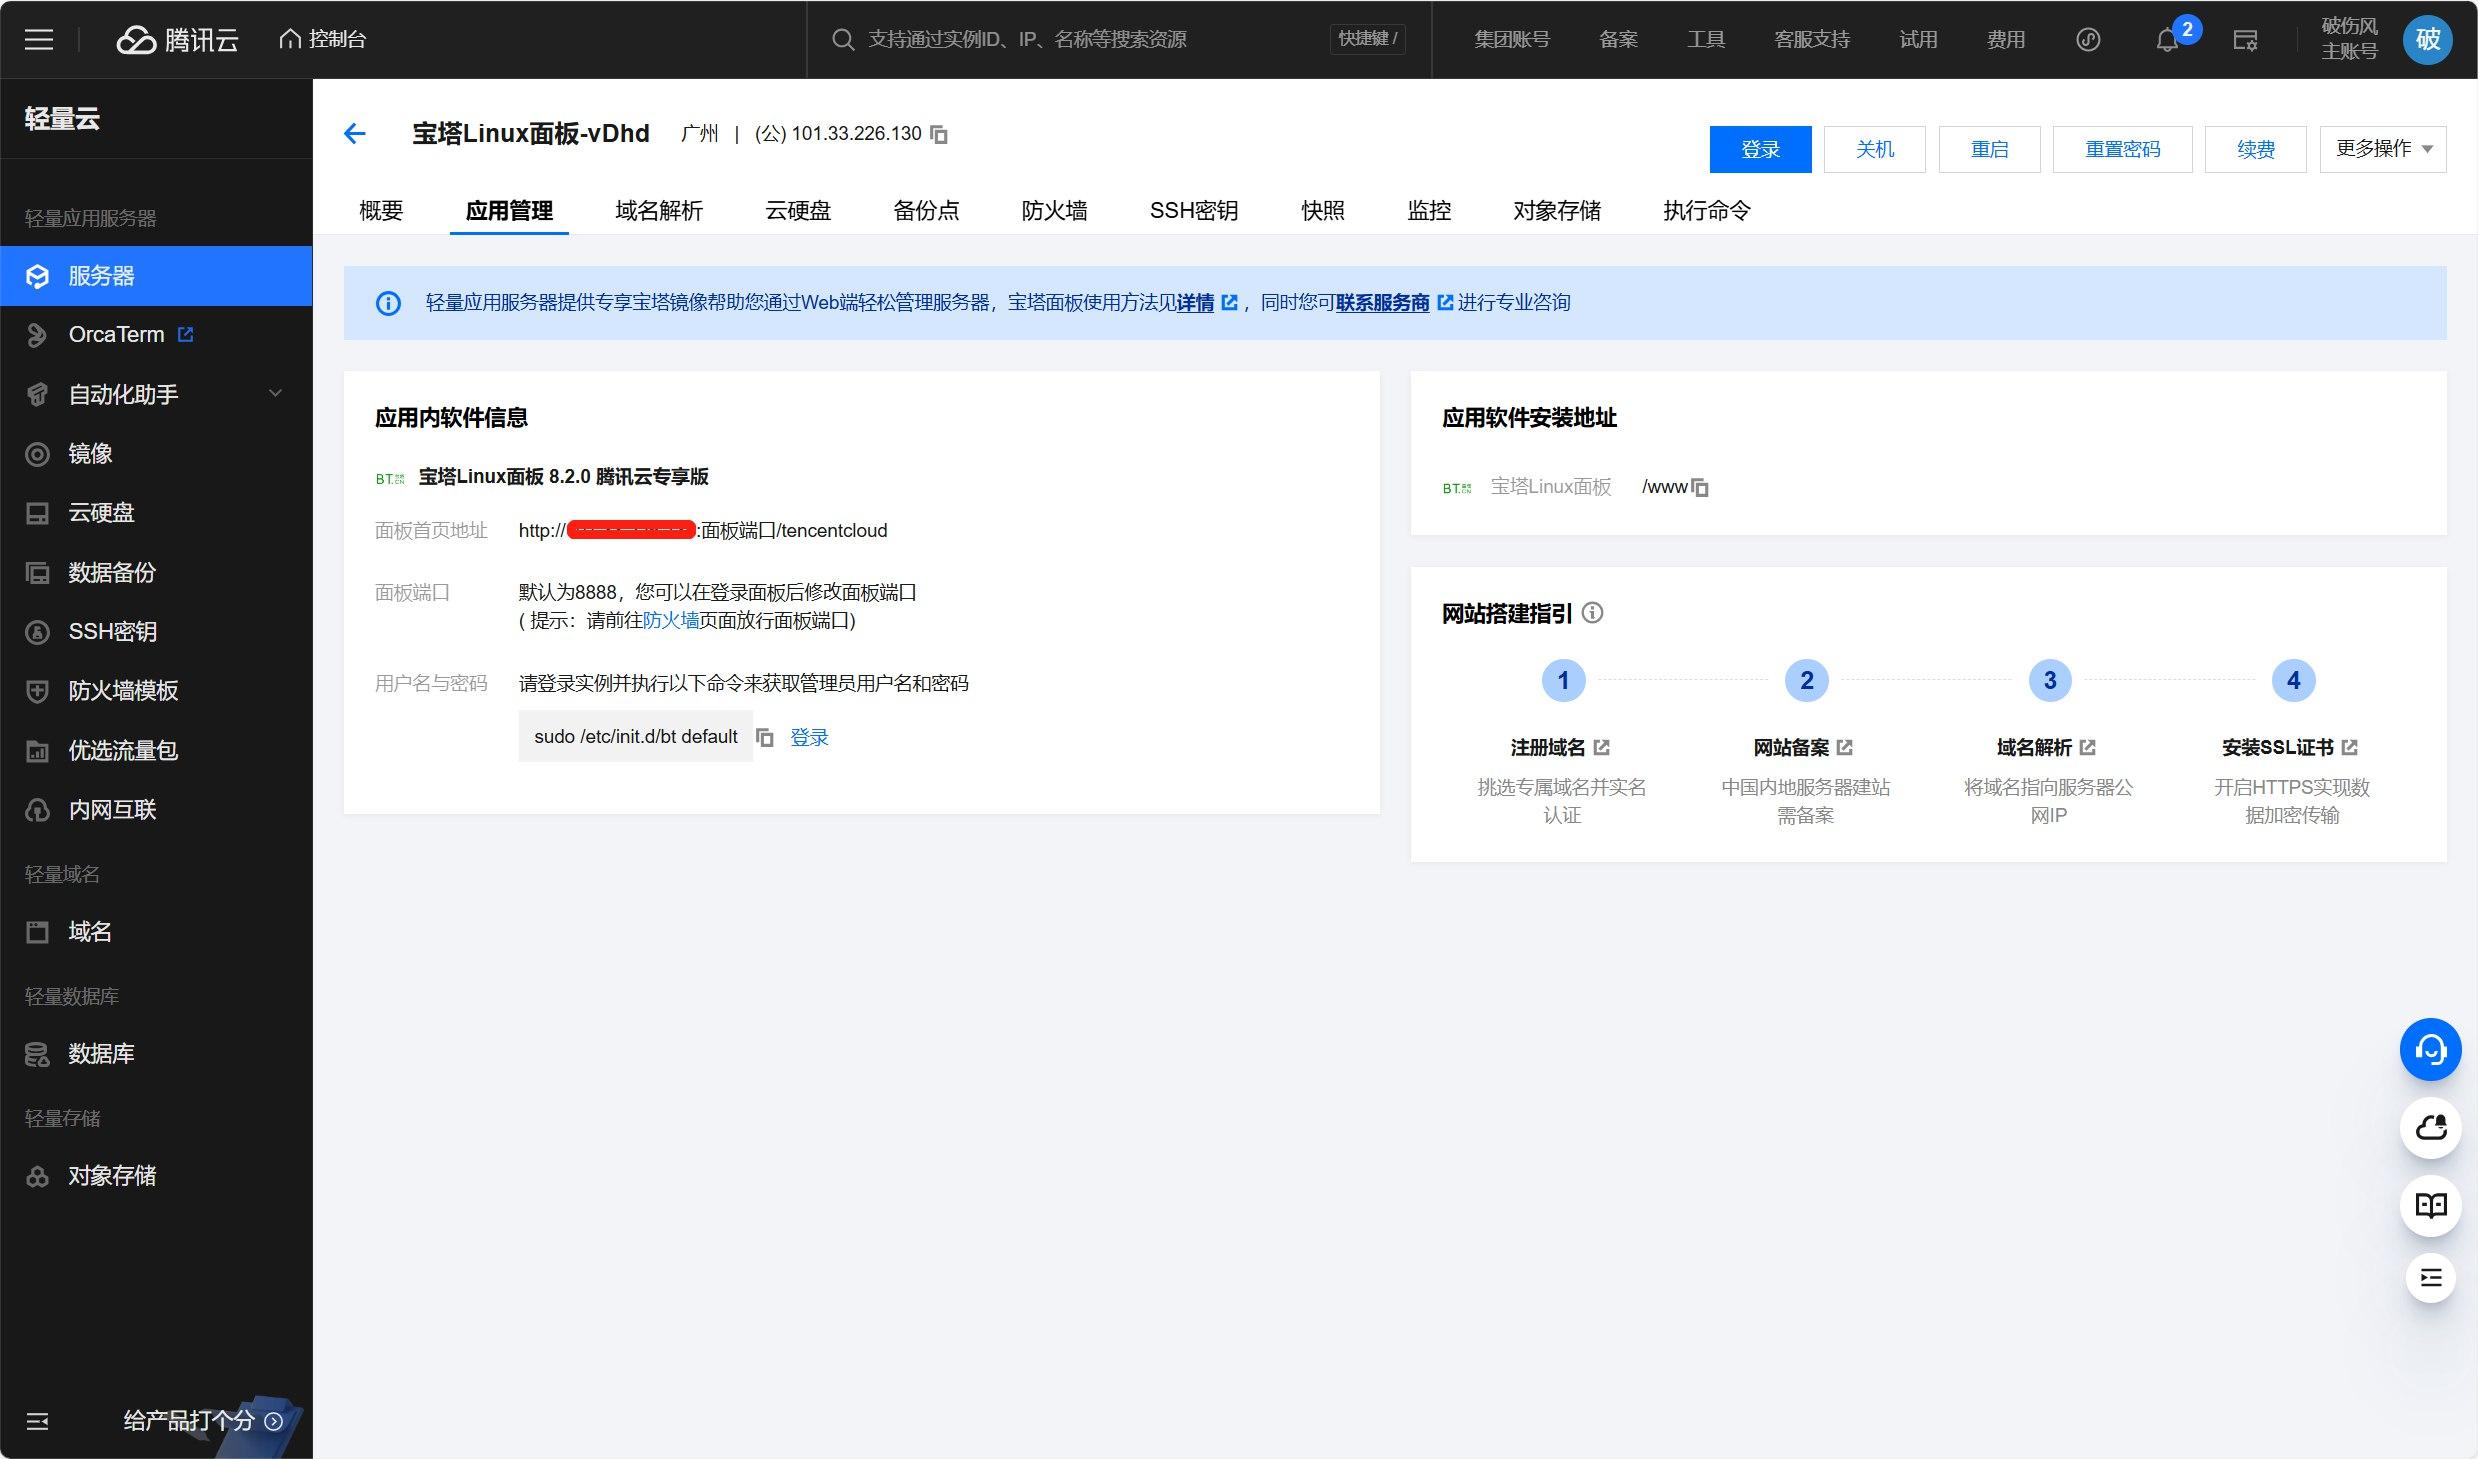The image size is (2478, 1459).
Task: Click the 重启 button
Action: [x=1989, y=149]
